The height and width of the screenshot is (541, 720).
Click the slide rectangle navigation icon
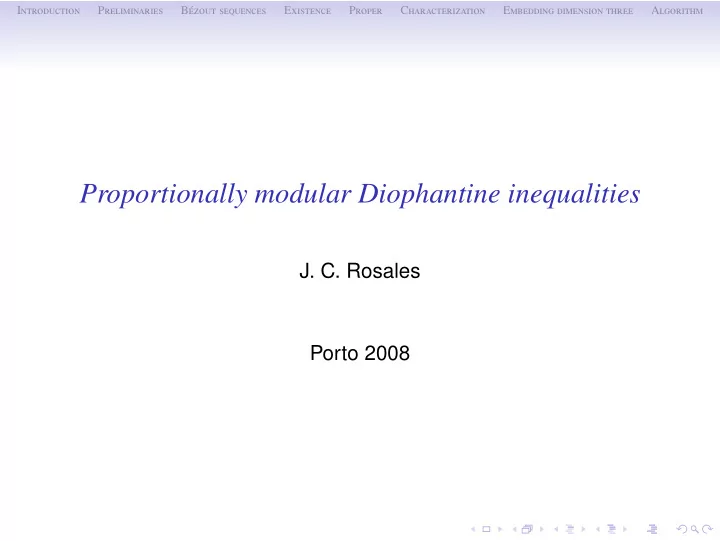pyautogui.click(x=486, y=529)
